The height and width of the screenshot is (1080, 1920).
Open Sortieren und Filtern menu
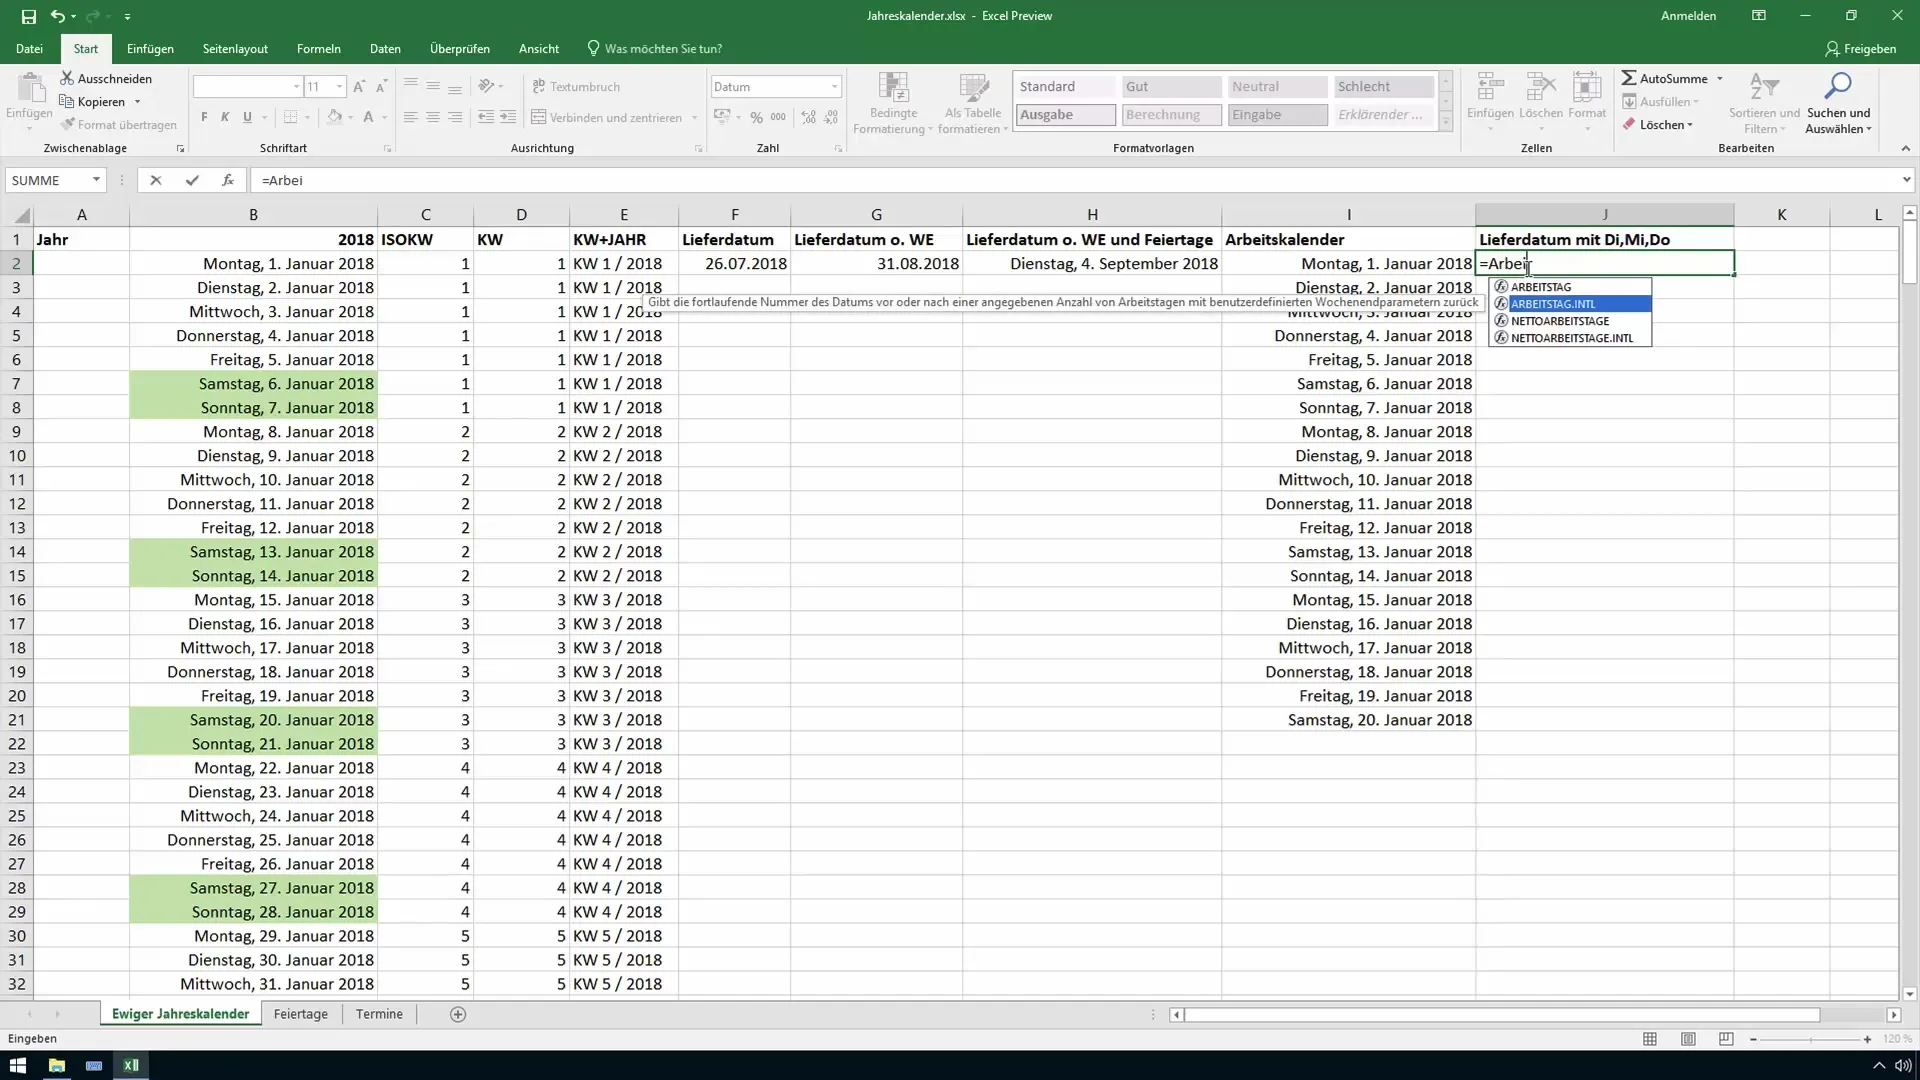[x=1764, y=103]
